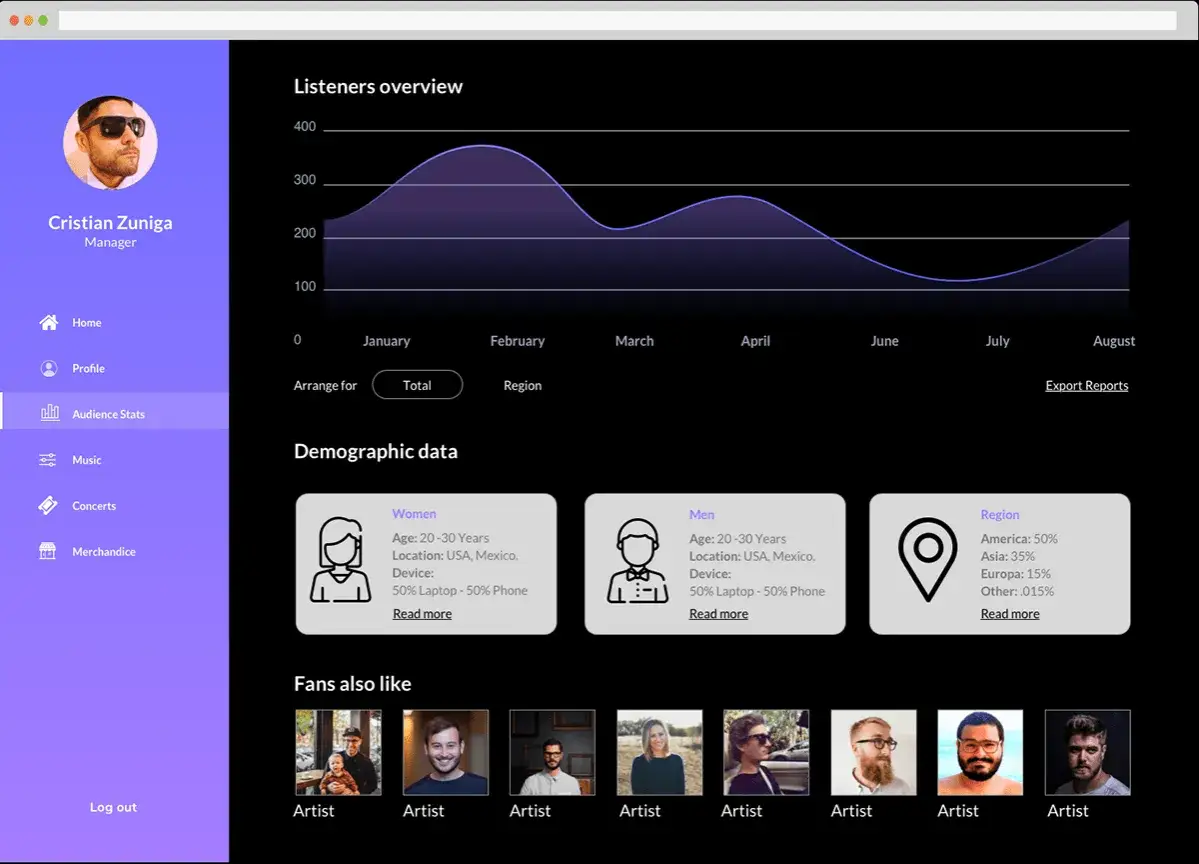
Task: Click the America: 50% line
Action: pyautogui.click(x=1019, y=539)
